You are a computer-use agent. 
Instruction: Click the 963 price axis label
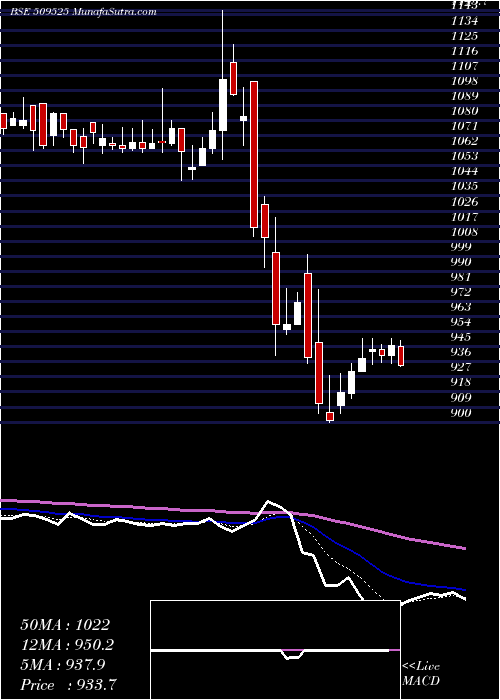pyautogui.click(x=462, y=307)
